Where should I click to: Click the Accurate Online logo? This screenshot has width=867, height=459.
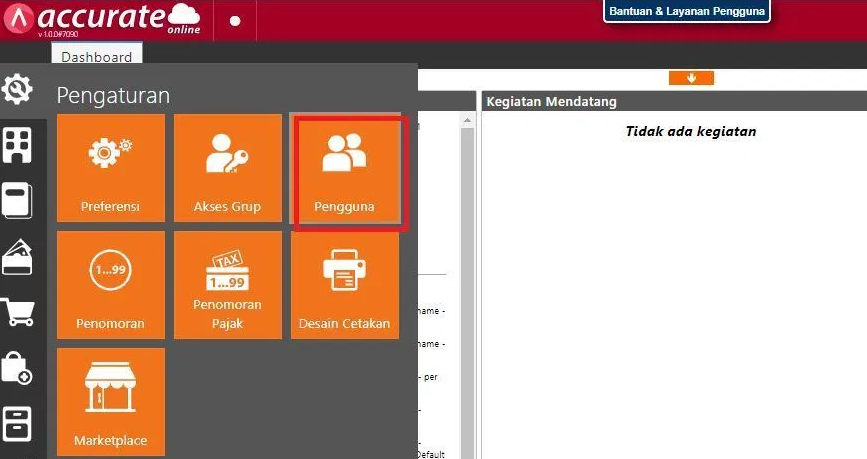(104, 19)
